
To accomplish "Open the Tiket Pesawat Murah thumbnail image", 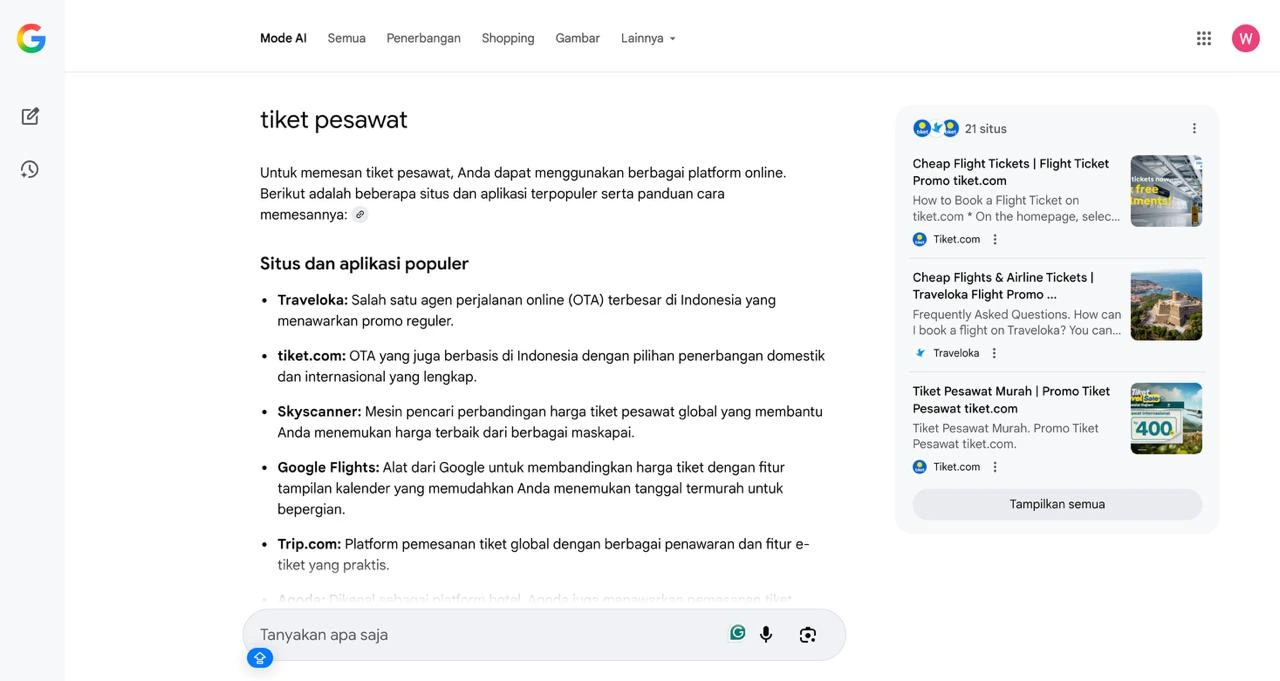I will click(x=1166, y=418).
